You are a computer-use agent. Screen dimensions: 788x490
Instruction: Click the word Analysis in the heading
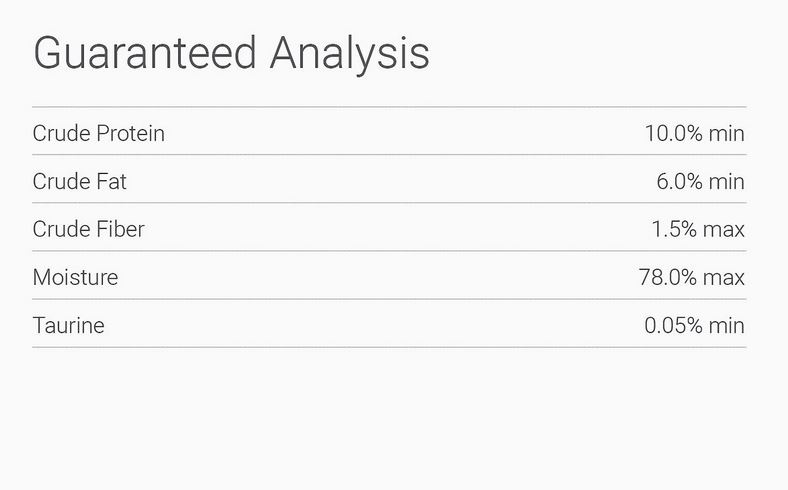349,53
